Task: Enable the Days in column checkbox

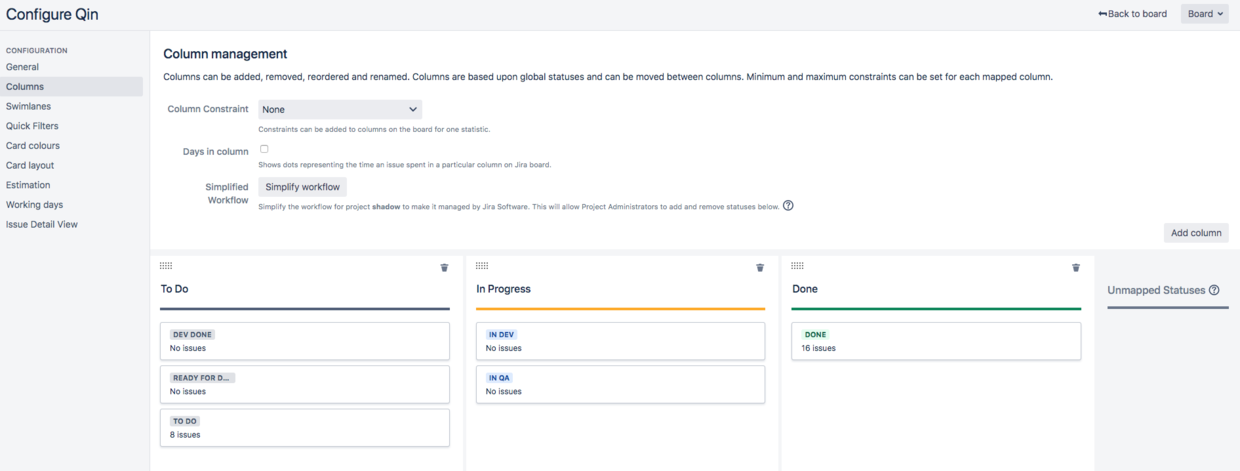Action: coord(264,149)
